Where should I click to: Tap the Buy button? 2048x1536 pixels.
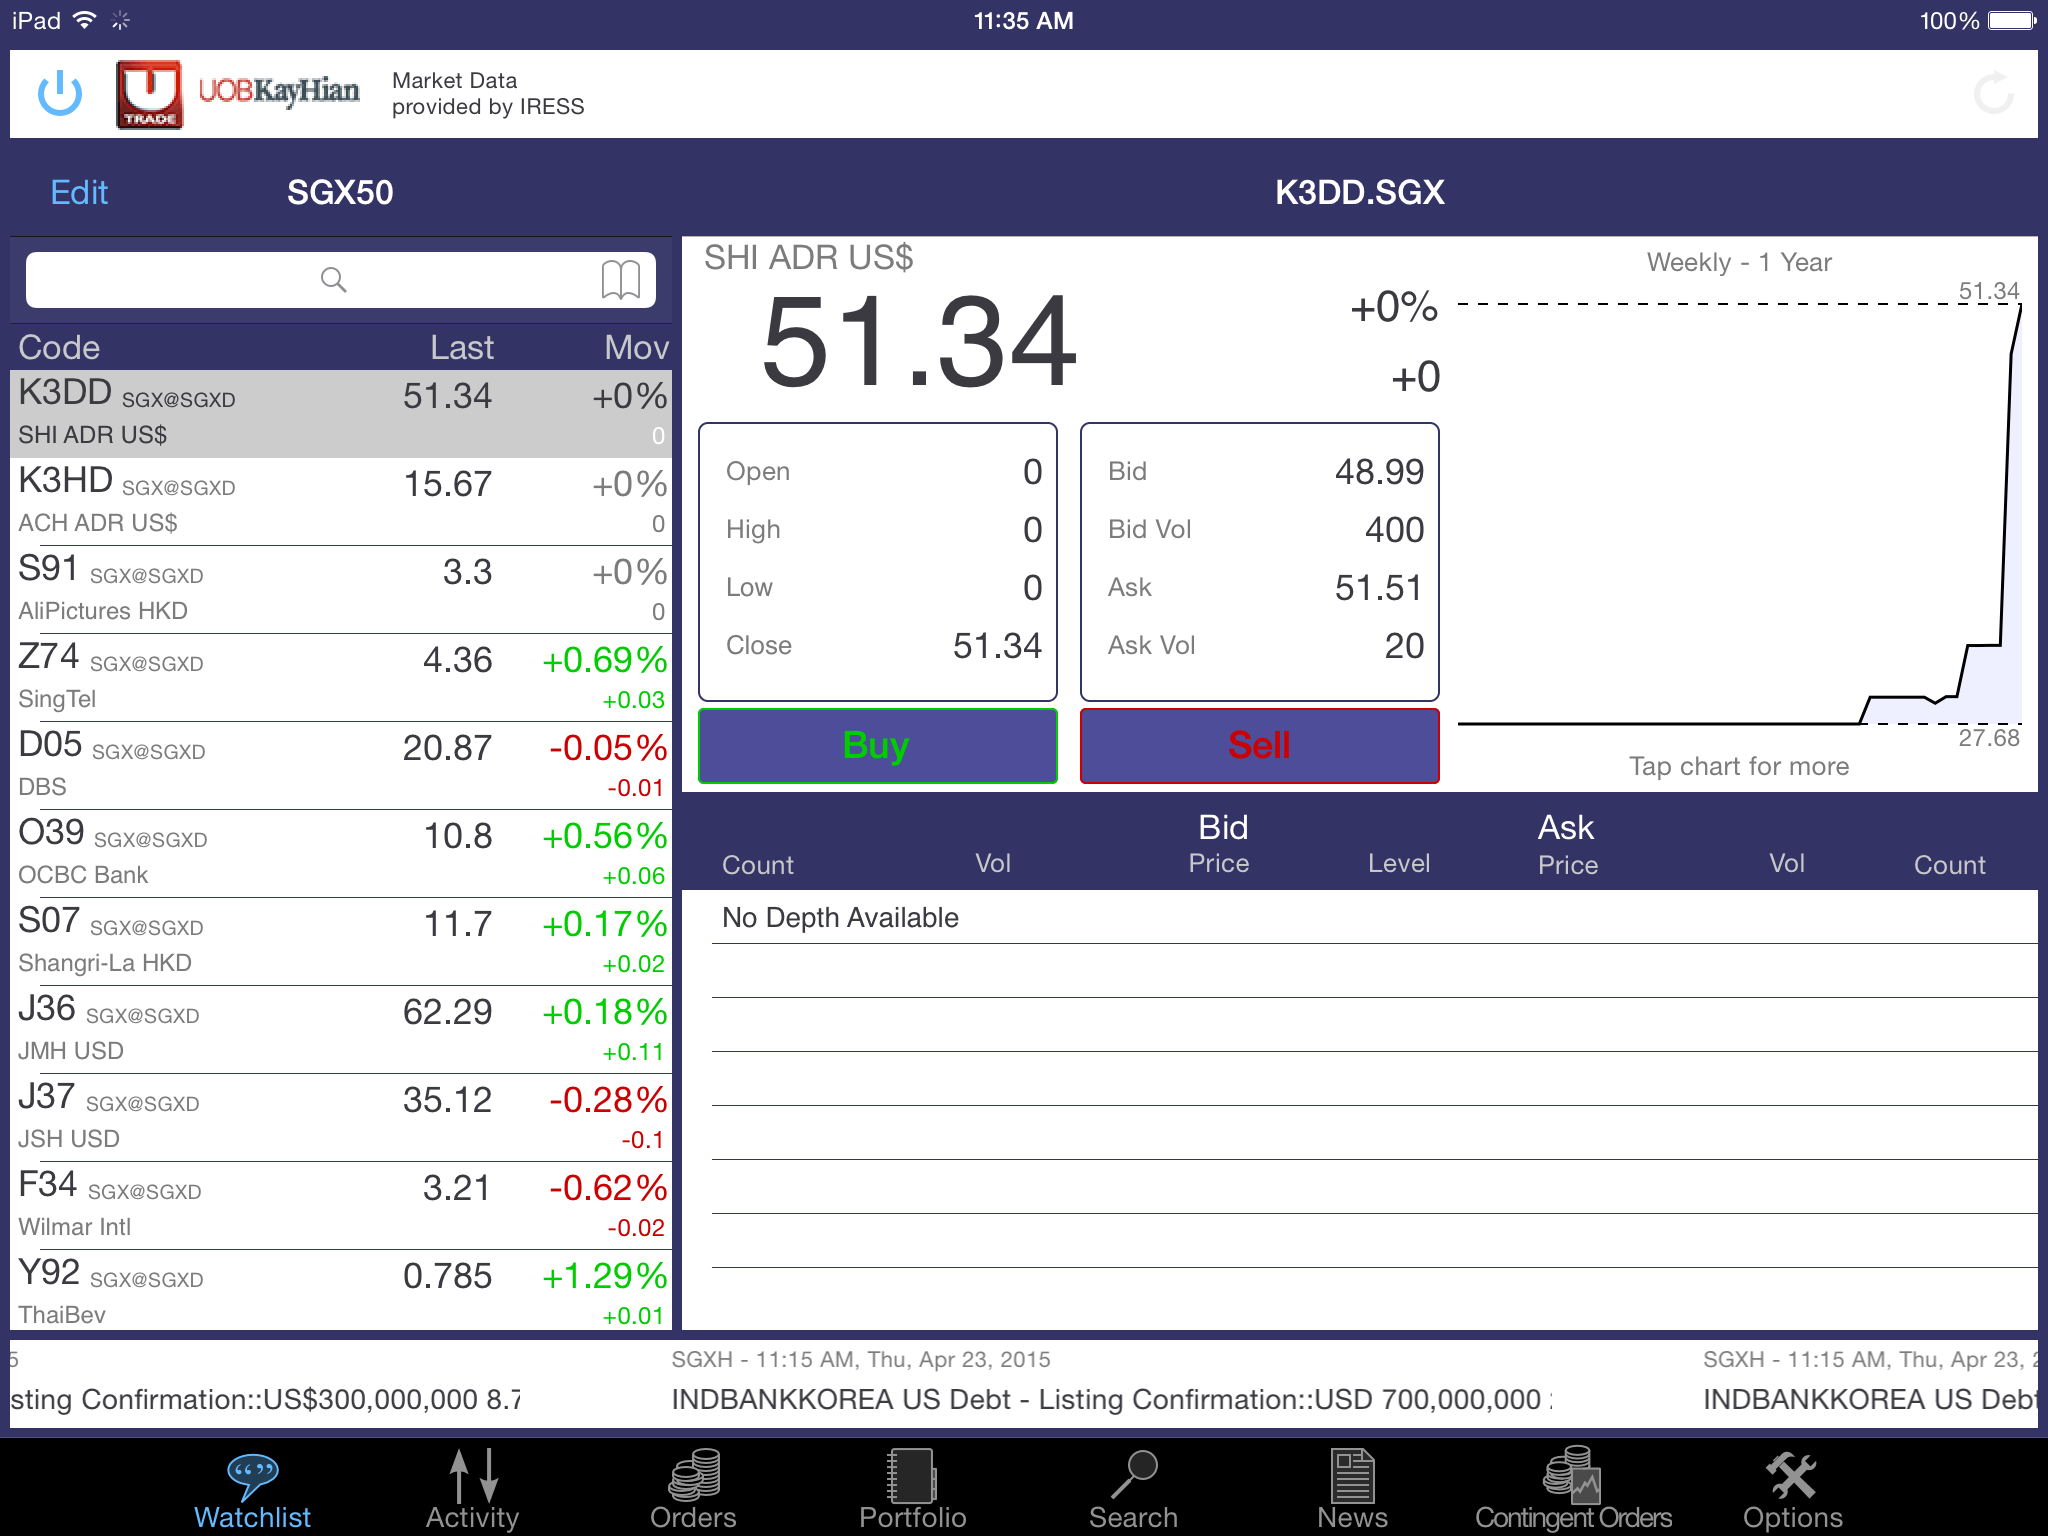[877, 746]
